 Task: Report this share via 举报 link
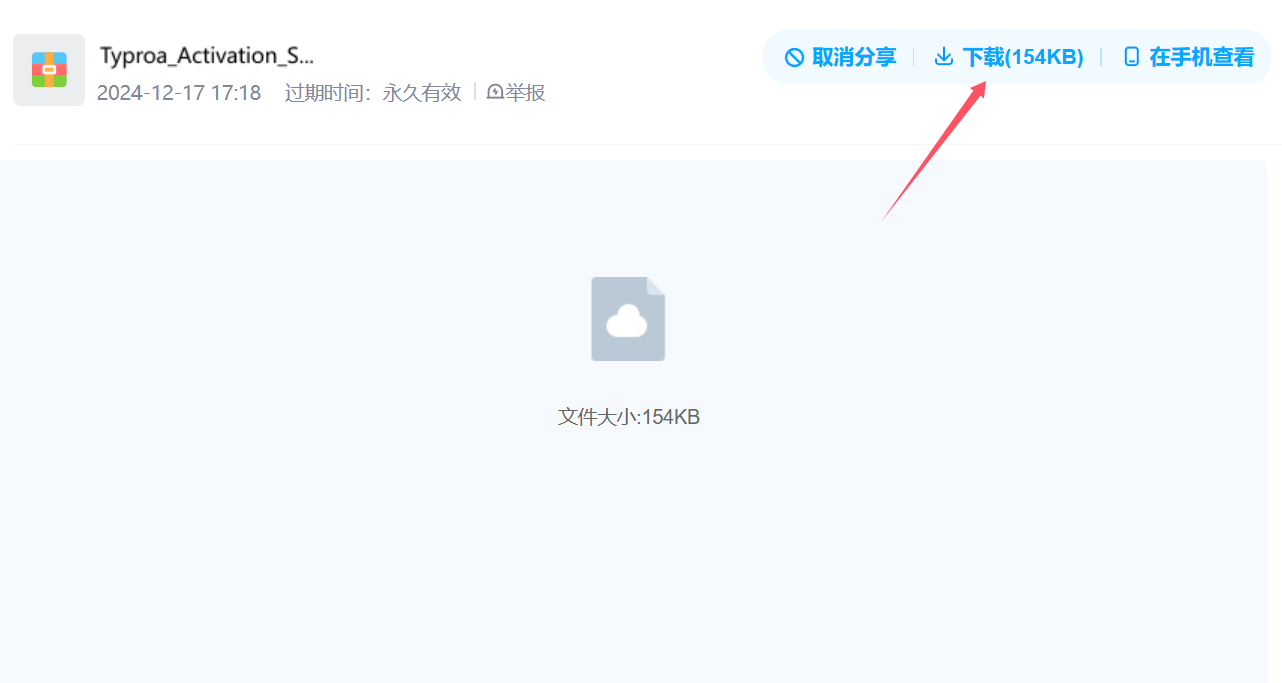coord(525,93)
